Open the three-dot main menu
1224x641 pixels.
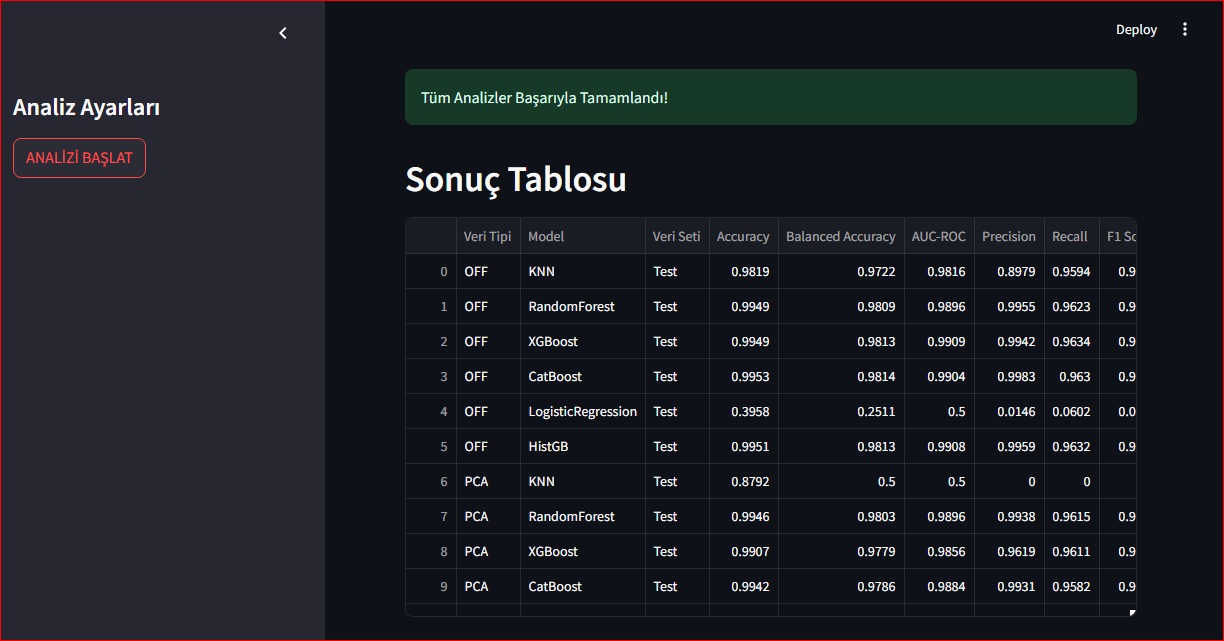click(1185, 30)
